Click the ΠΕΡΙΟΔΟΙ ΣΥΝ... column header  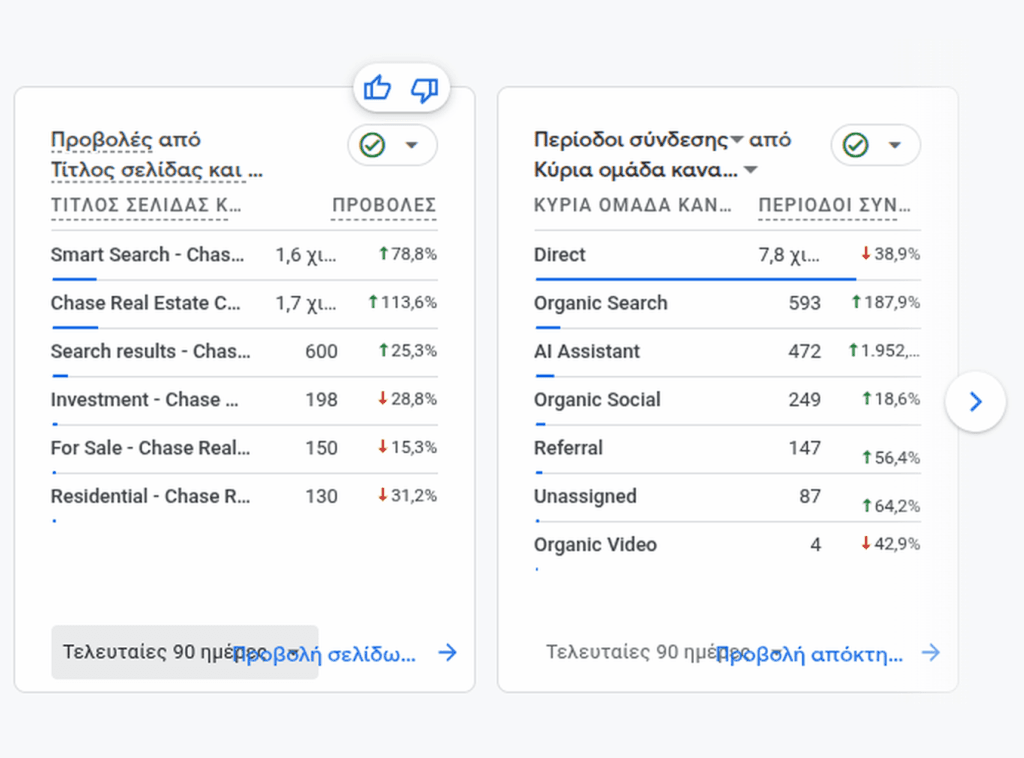tap(835, 206)
